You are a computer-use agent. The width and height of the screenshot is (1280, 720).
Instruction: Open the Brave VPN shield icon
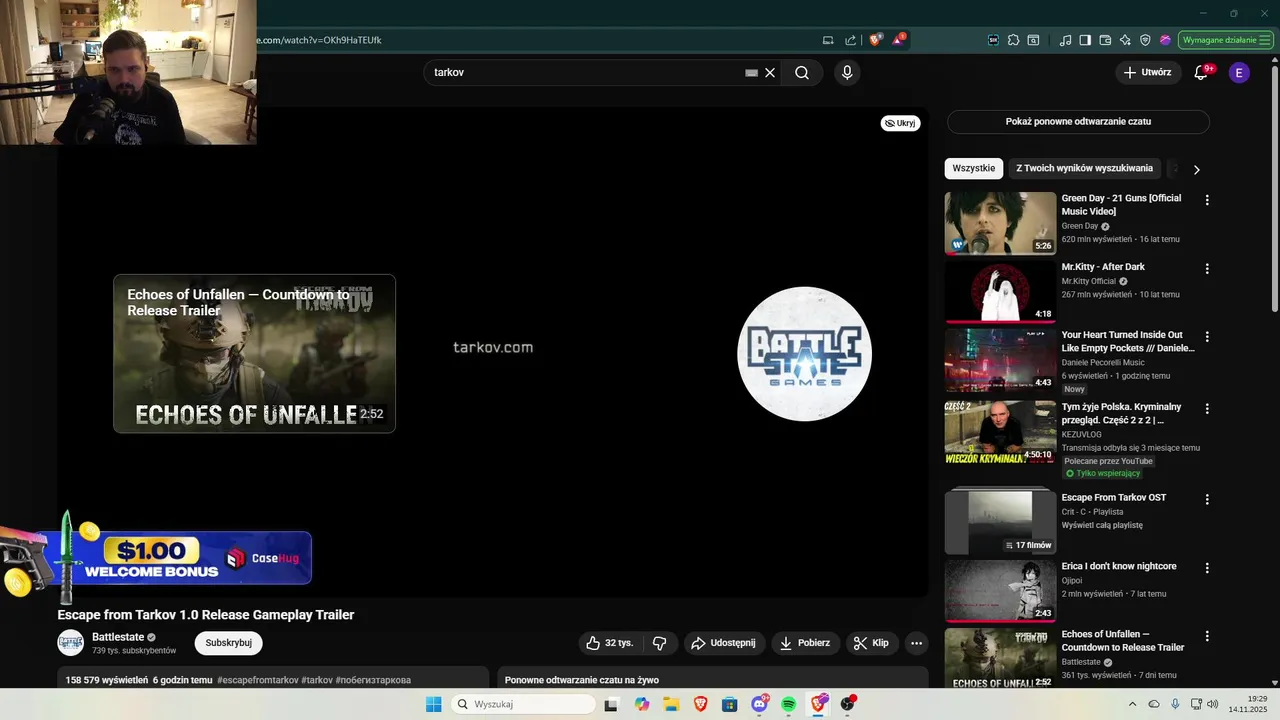pos(1145,40)
